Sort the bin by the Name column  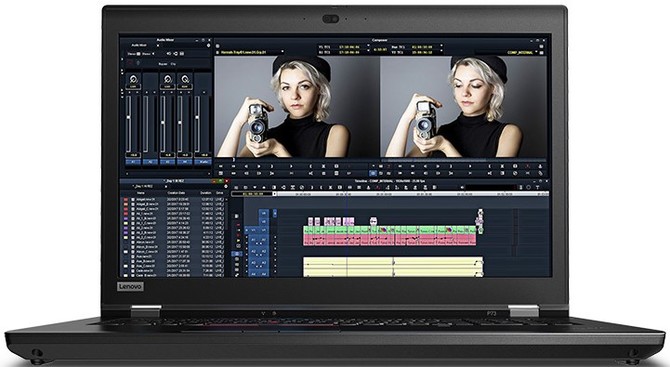pyautogui.click(x=141, y=193)
